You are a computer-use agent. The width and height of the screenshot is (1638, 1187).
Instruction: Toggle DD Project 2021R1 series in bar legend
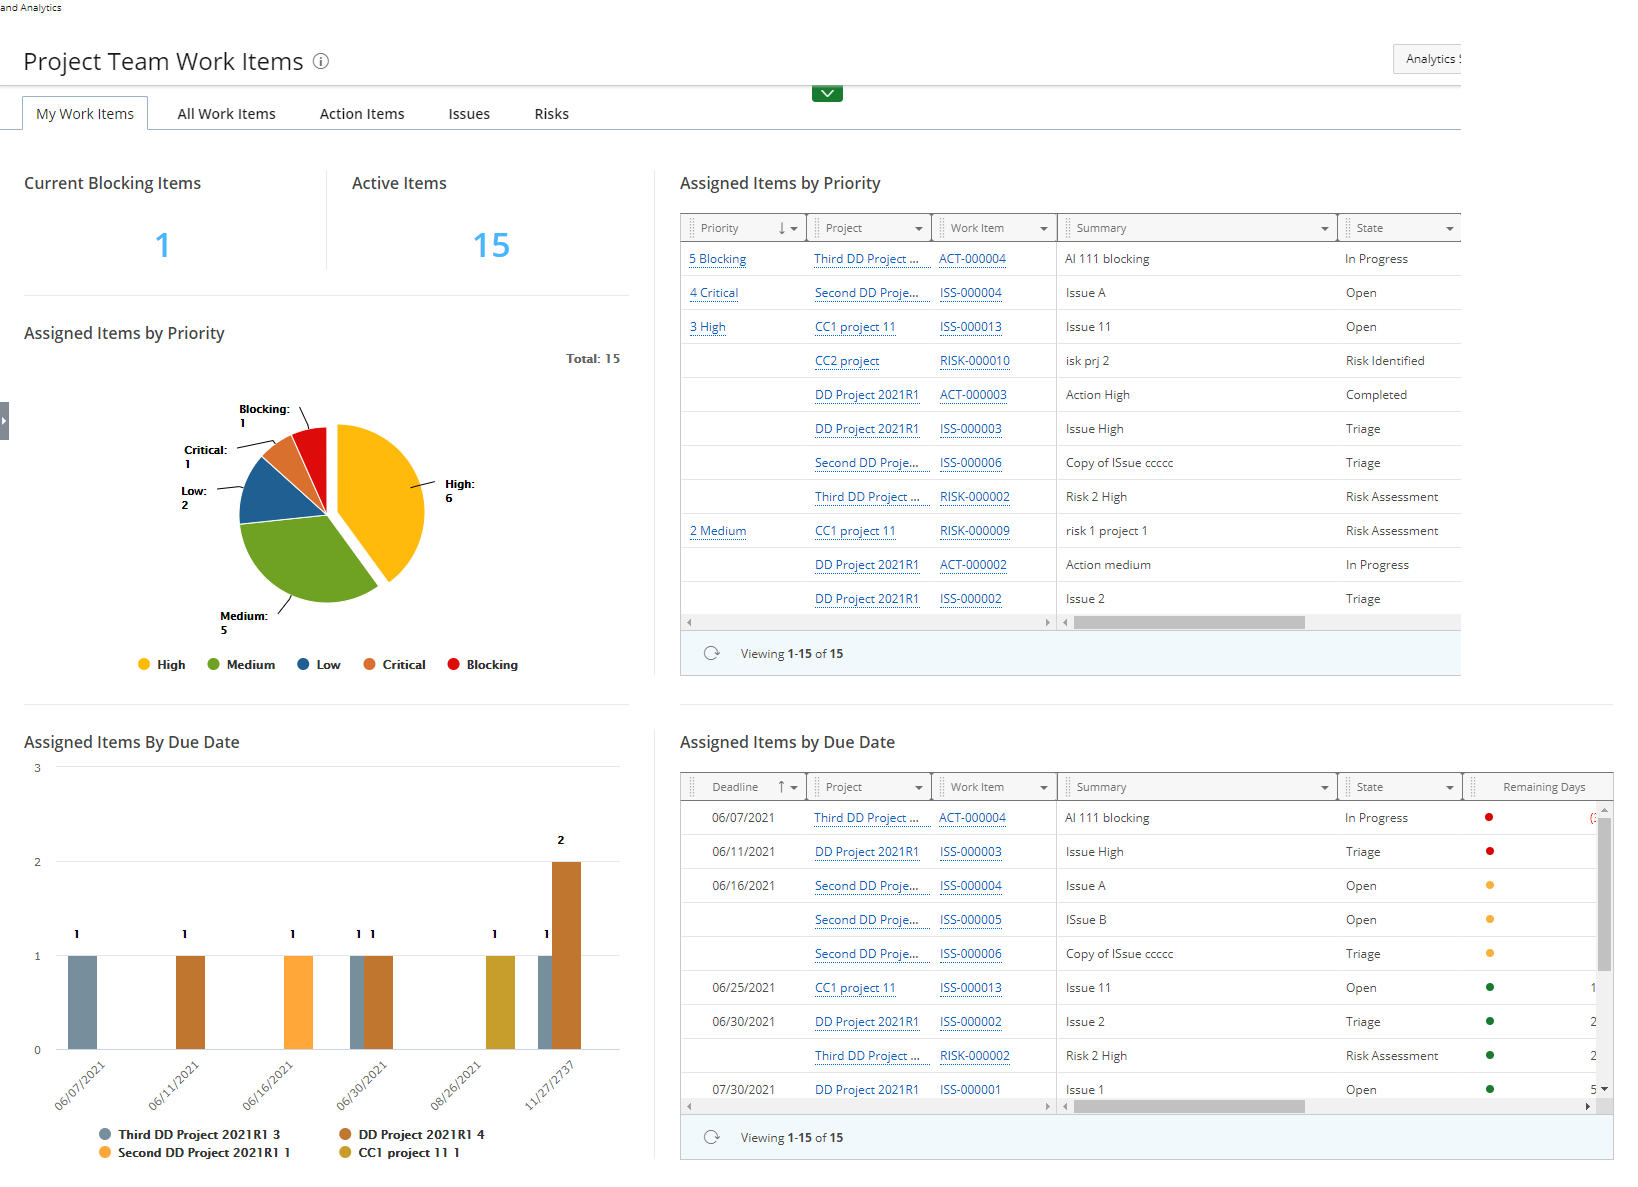411,1134
